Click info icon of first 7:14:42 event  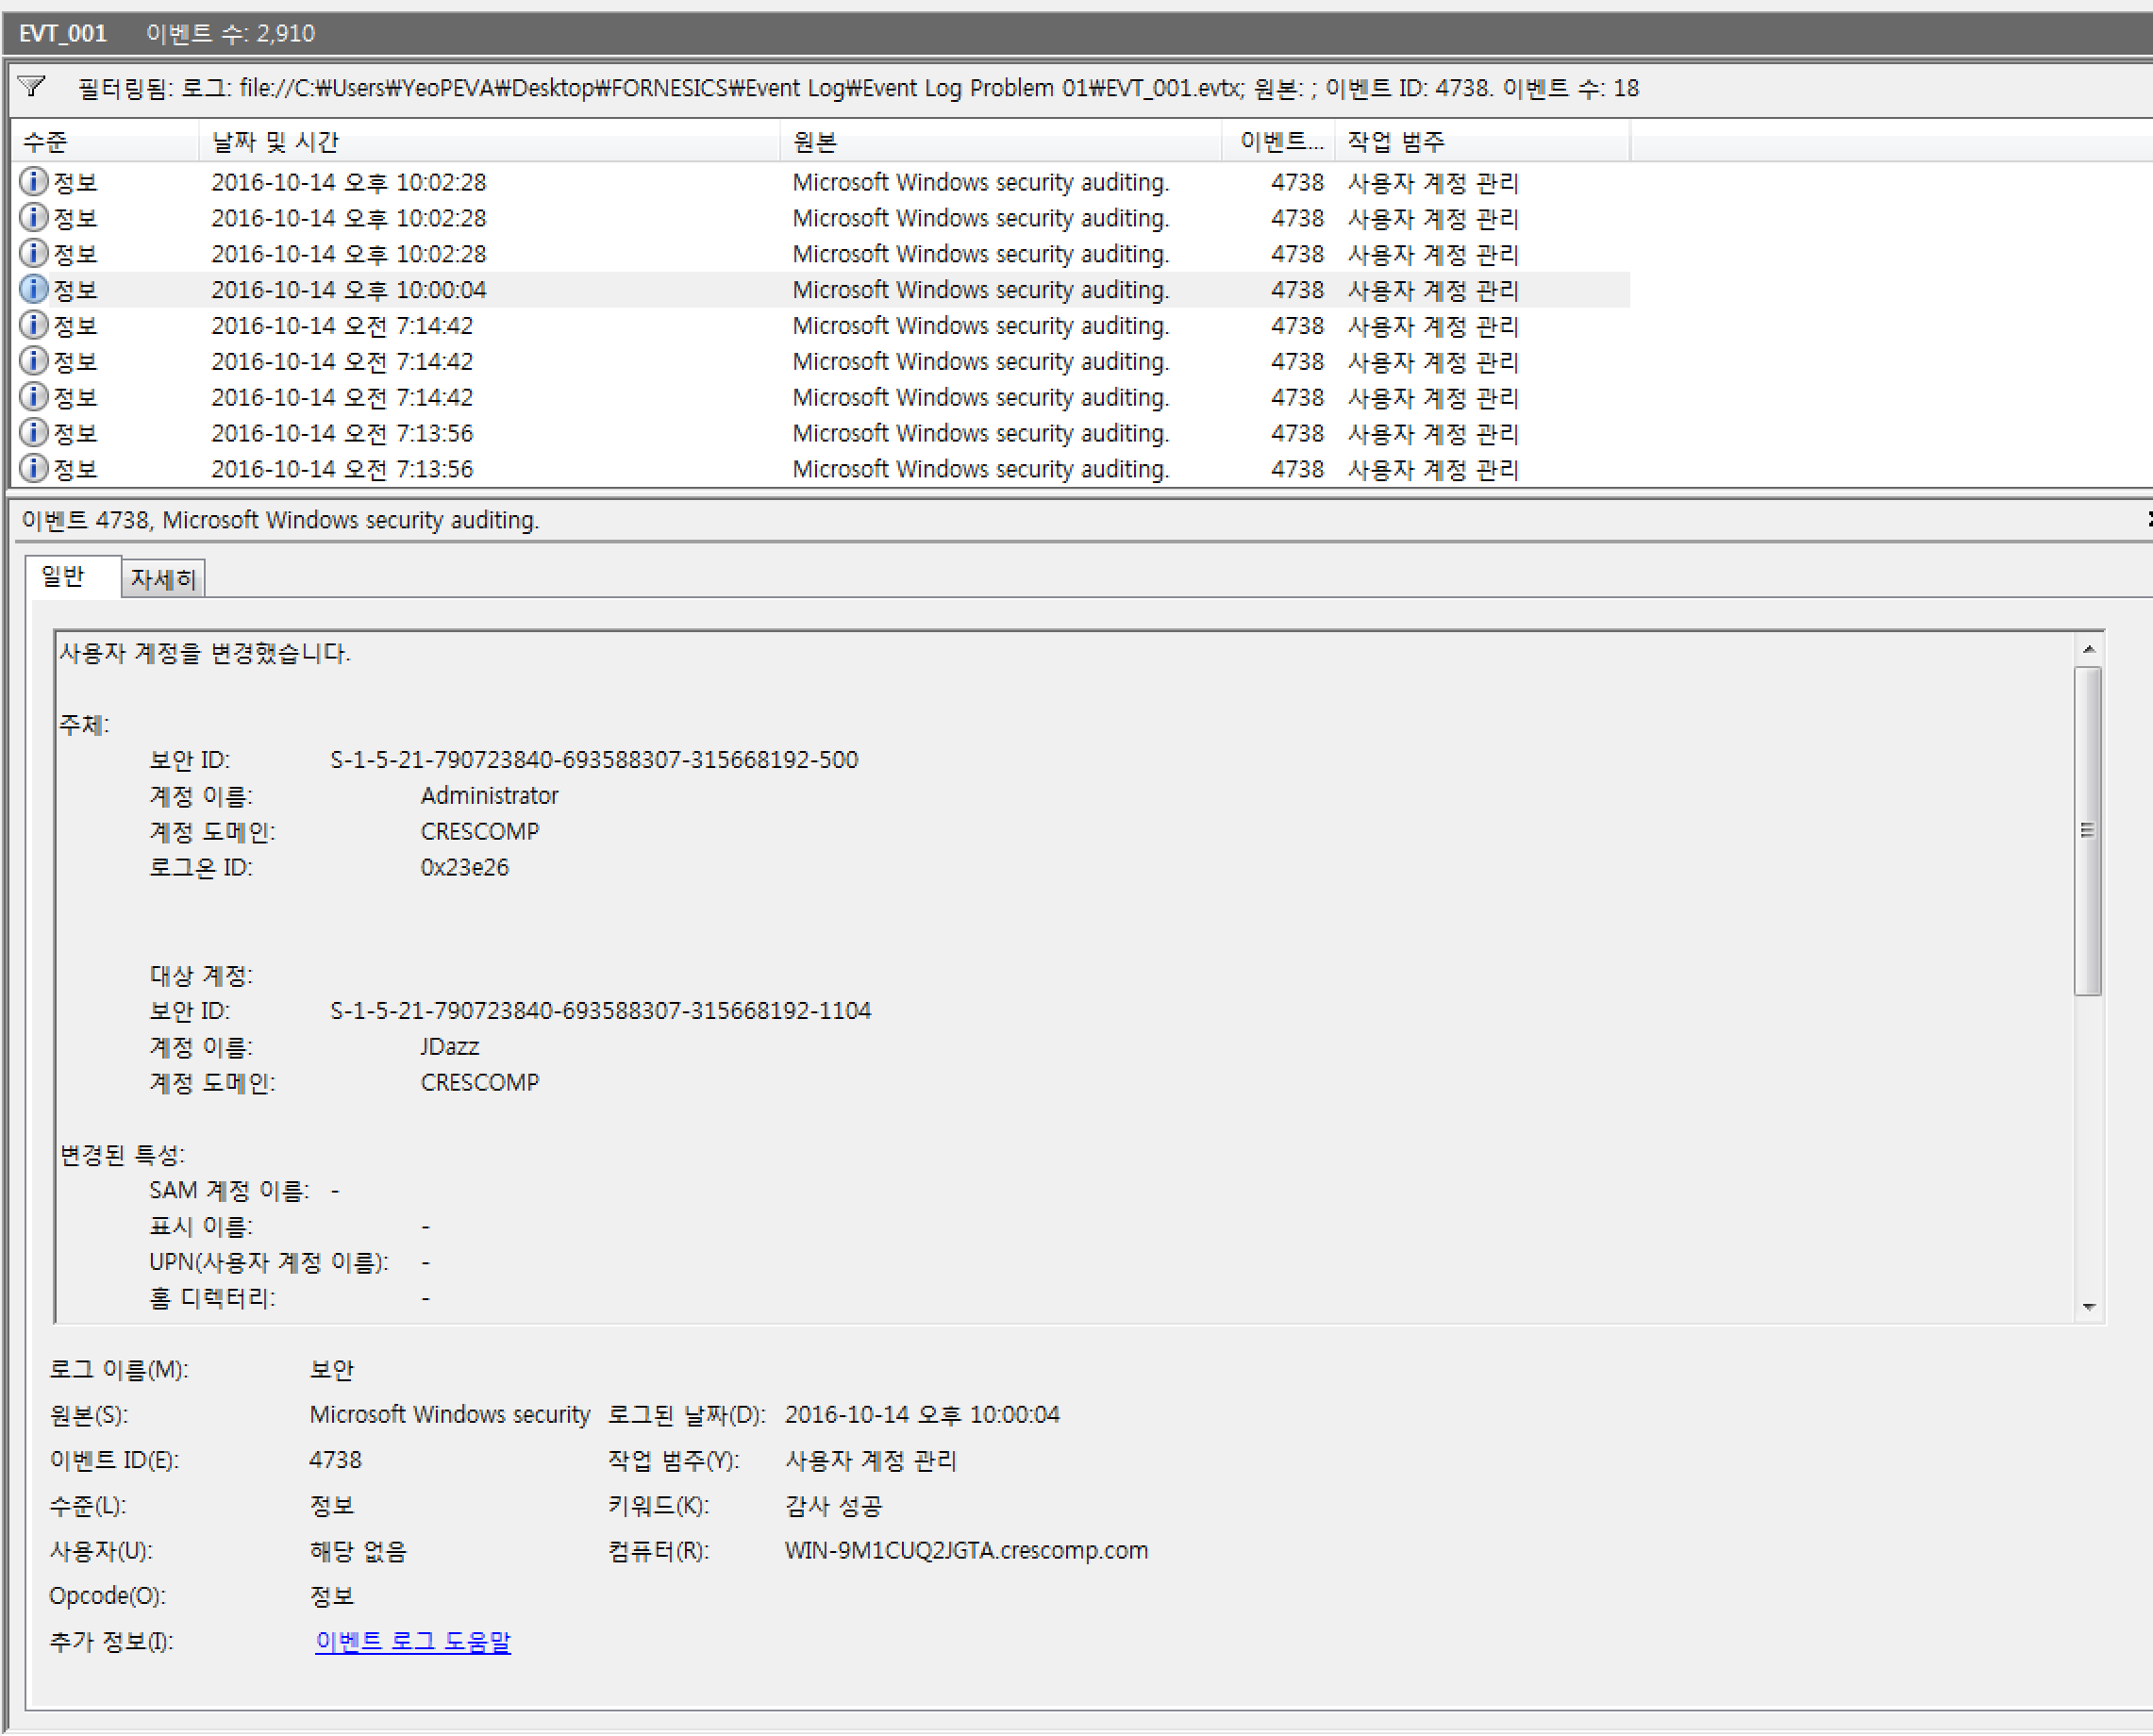(x=33, y=326)
